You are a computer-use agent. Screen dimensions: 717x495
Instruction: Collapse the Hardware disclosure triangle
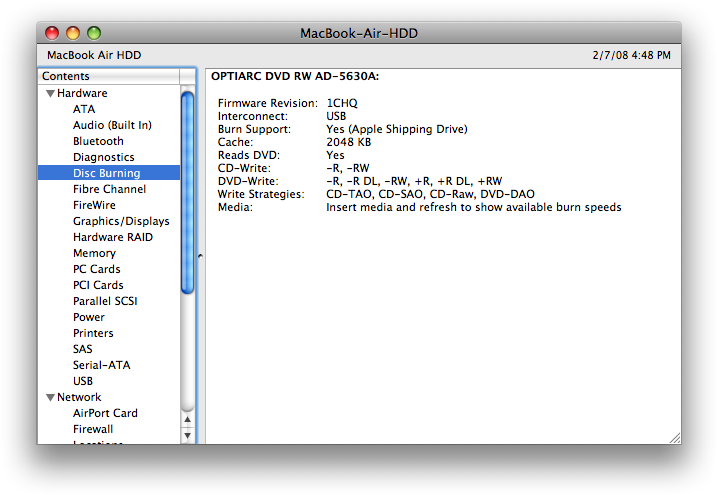point(51,93)
